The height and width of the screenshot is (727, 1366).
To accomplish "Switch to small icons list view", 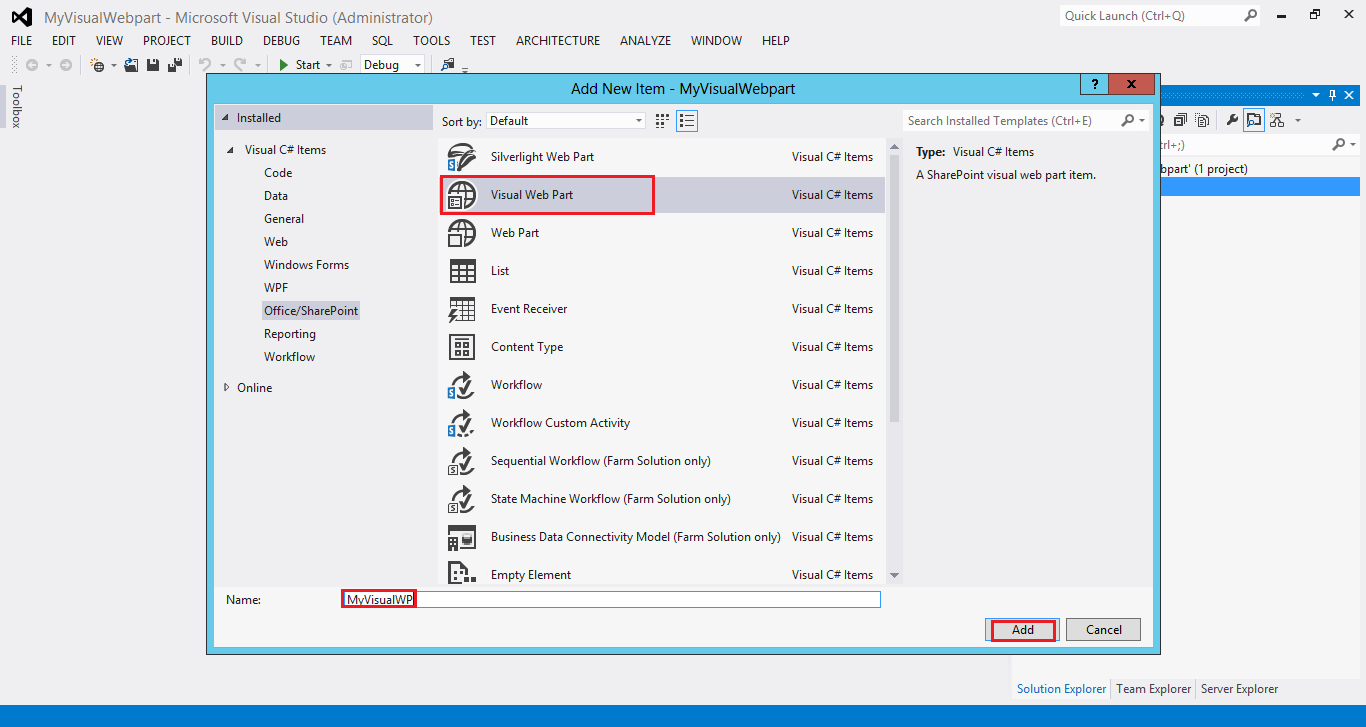I will [x=687, y=121].
